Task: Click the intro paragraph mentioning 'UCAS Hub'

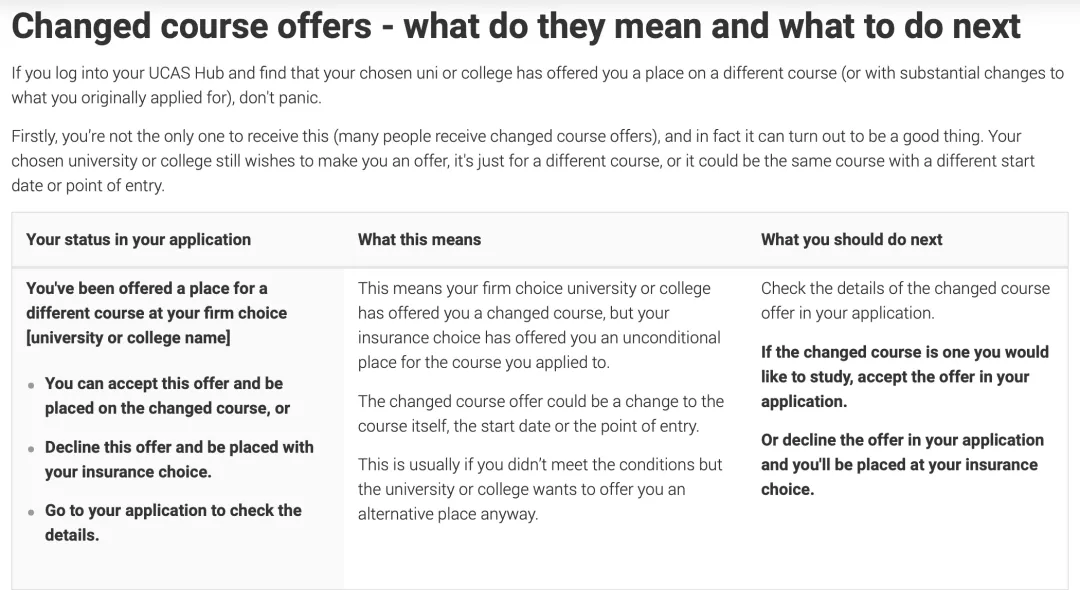Action: coord(537,85)
